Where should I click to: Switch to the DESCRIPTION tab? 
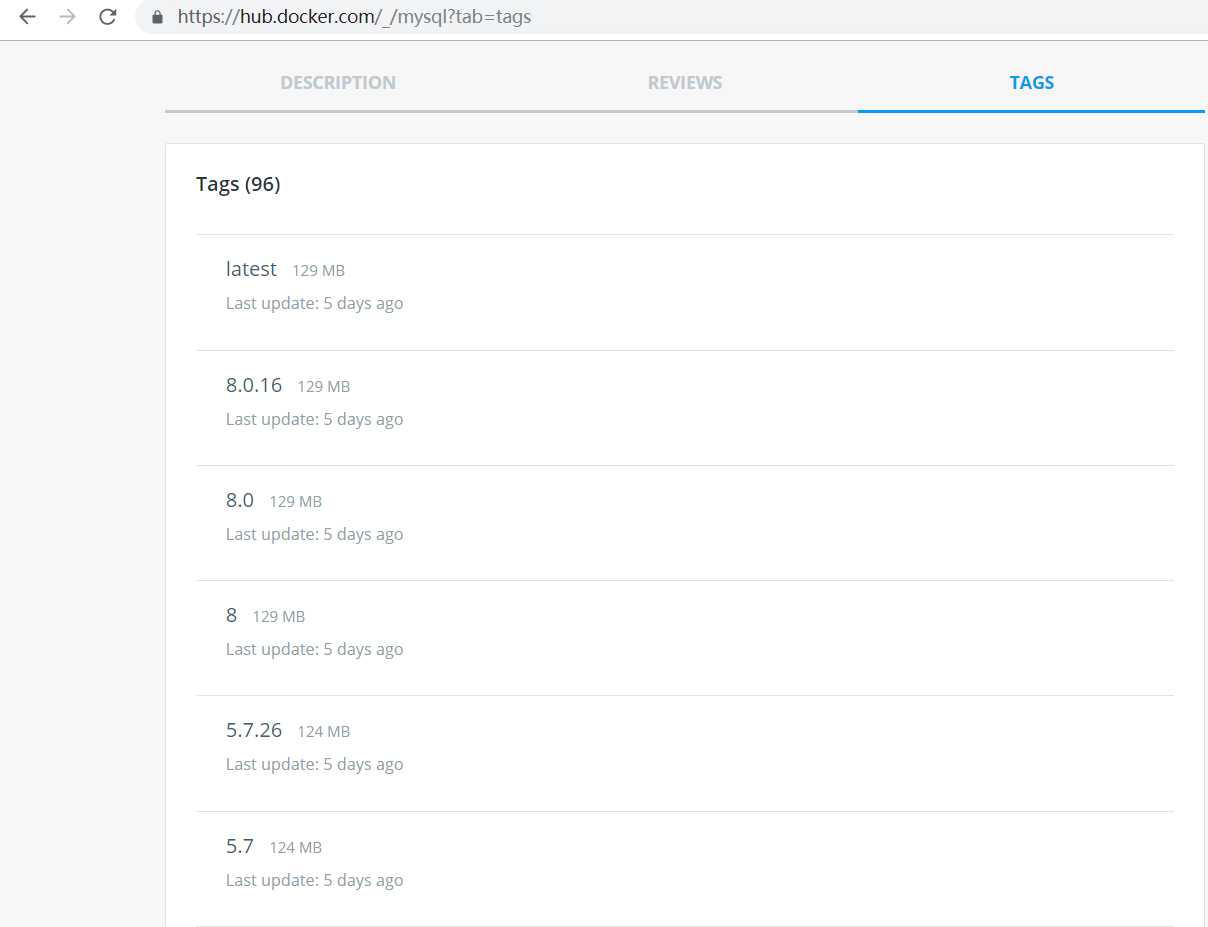(338, 83)
